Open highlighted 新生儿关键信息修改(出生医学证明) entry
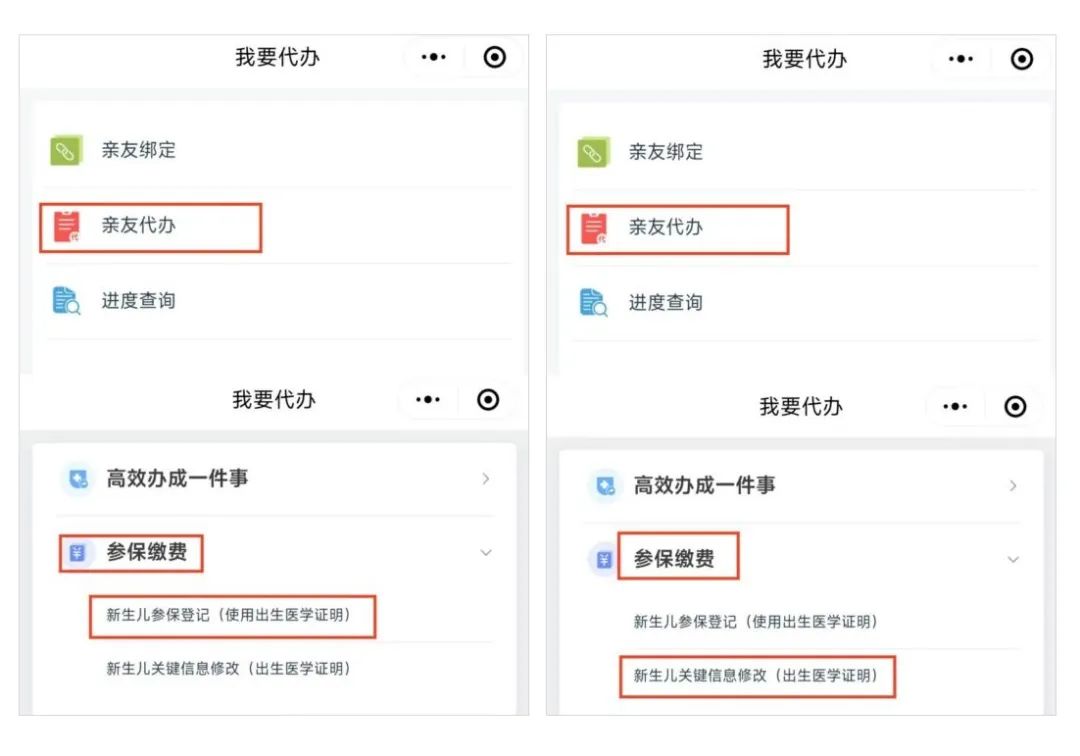This screenshot has height=756, width=1080. point(757,676)
